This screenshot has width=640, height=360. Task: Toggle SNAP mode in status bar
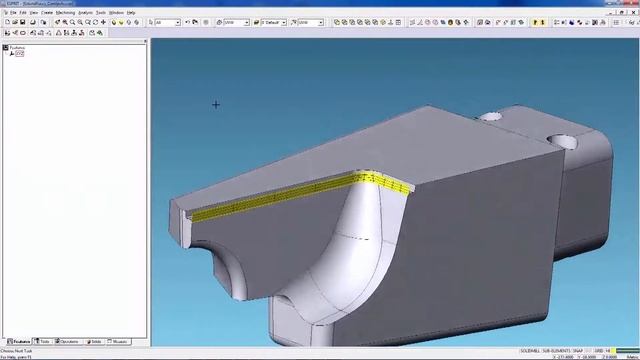coord(578,351)
